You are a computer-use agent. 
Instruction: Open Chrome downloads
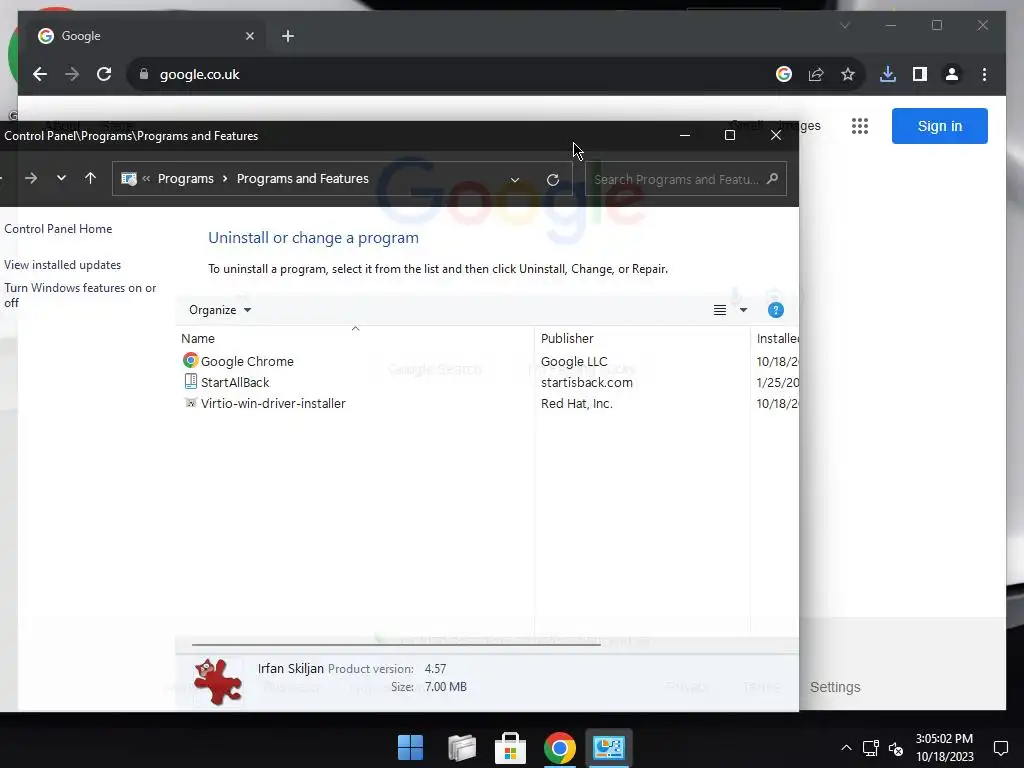pos(888,74)
